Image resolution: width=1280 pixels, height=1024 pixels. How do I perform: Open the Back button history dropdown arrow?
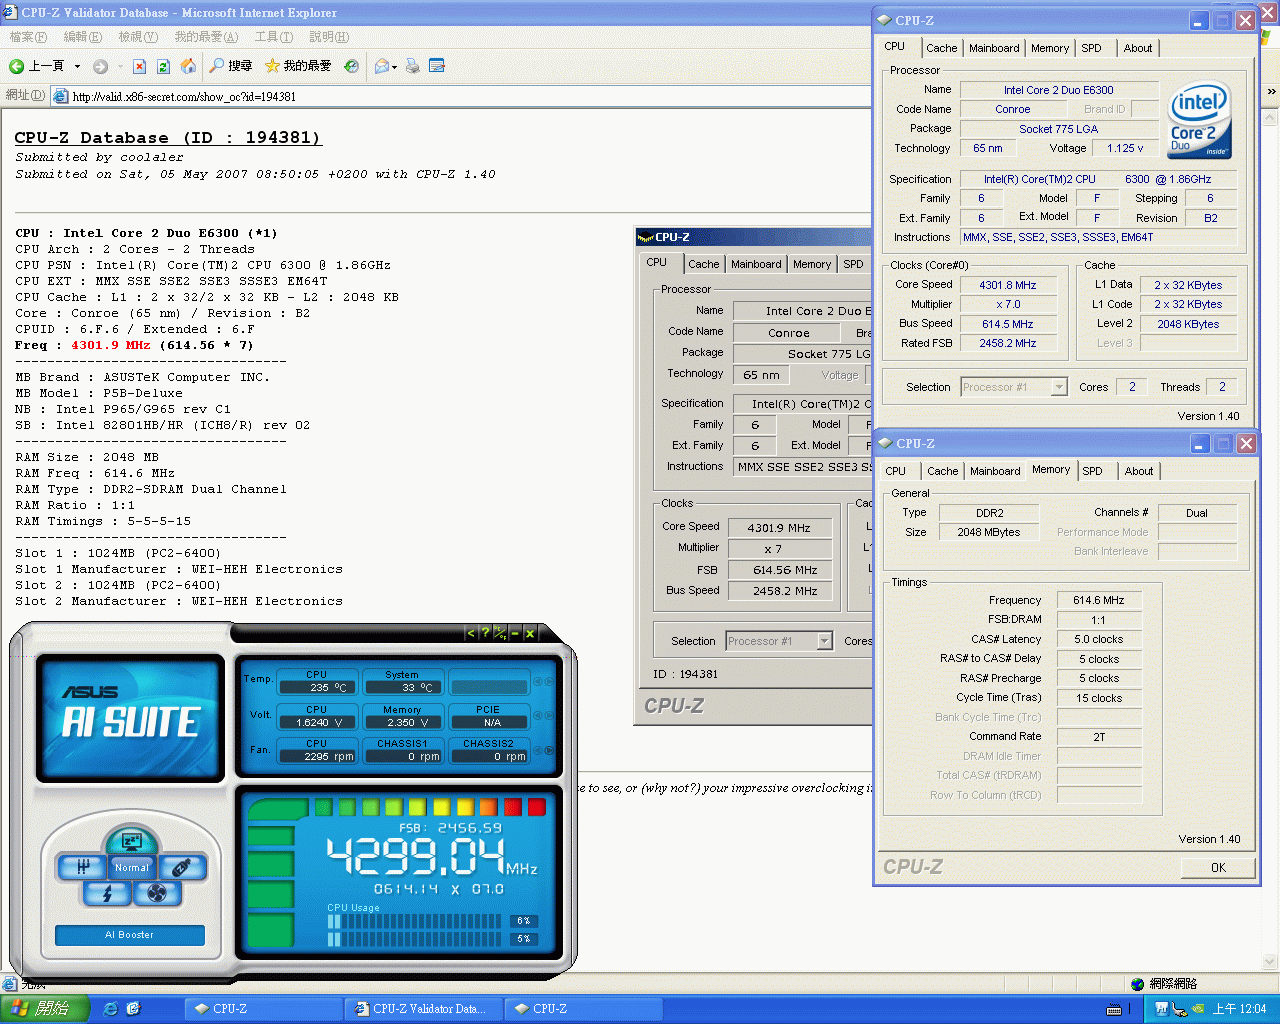pyautogui.click(x=77, y=67)
